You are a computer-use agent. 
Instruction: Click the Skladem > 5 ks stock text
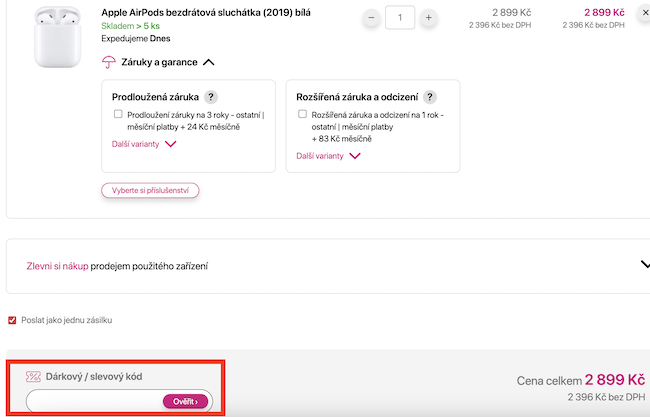click(130, 26)
